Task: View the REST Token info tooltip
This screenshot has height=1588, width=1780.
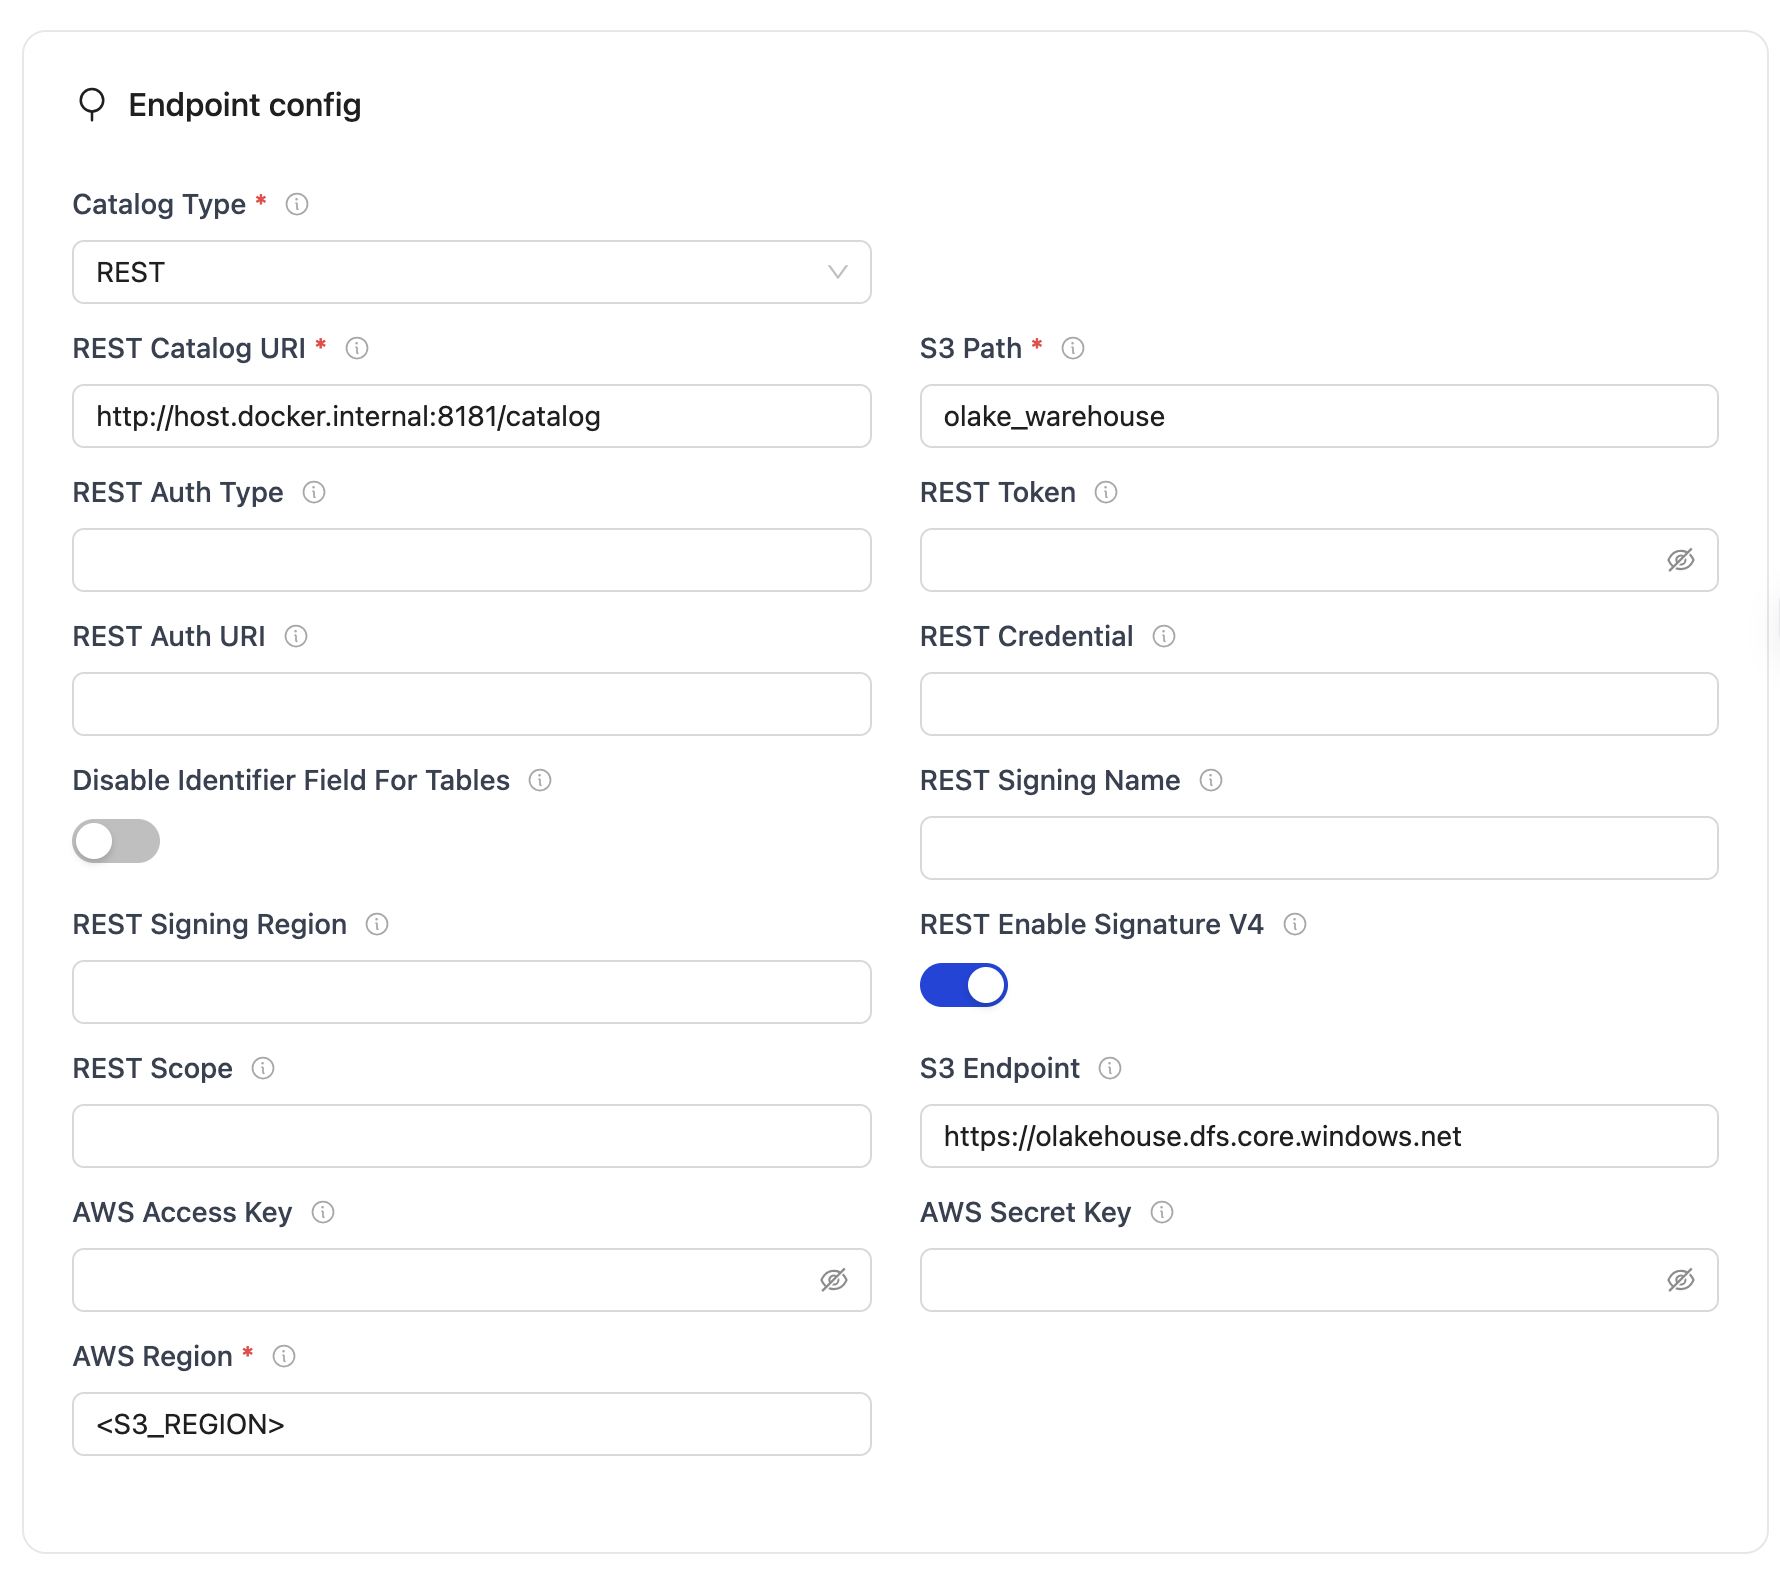Action: pos(1104,492)
